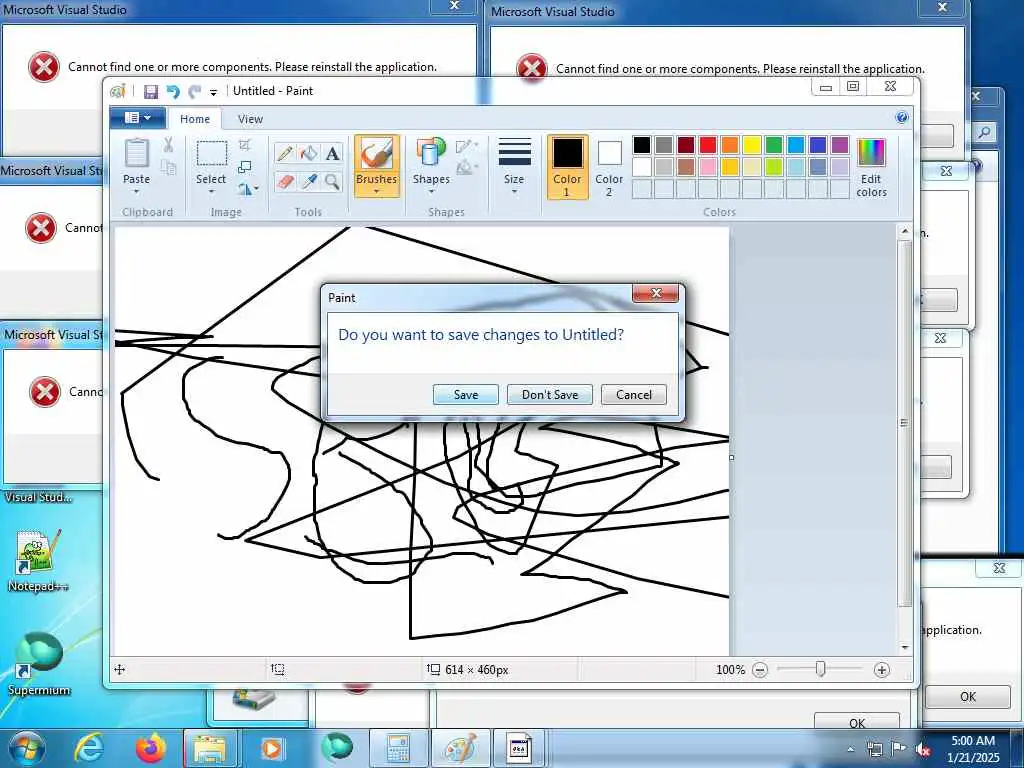This screenshot has width=1024, height=768.
Task: Click the zoom in plus button
Action: click(881, 669)
